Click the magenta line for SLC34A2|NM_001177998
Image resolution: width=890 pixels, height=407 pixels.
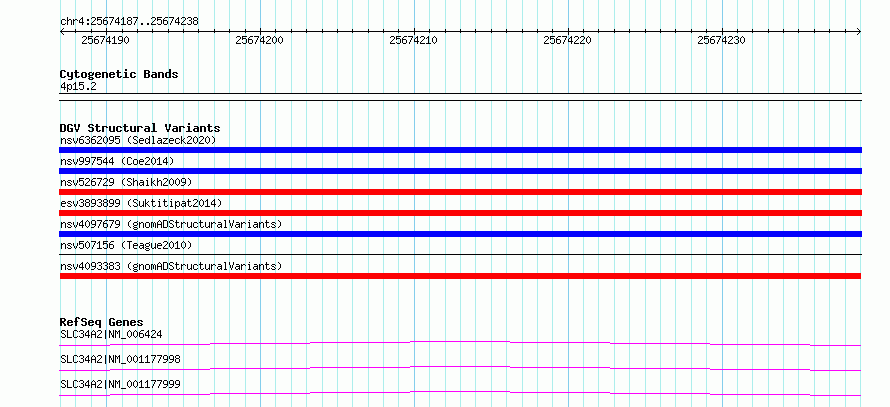click(x=460, y=368)
